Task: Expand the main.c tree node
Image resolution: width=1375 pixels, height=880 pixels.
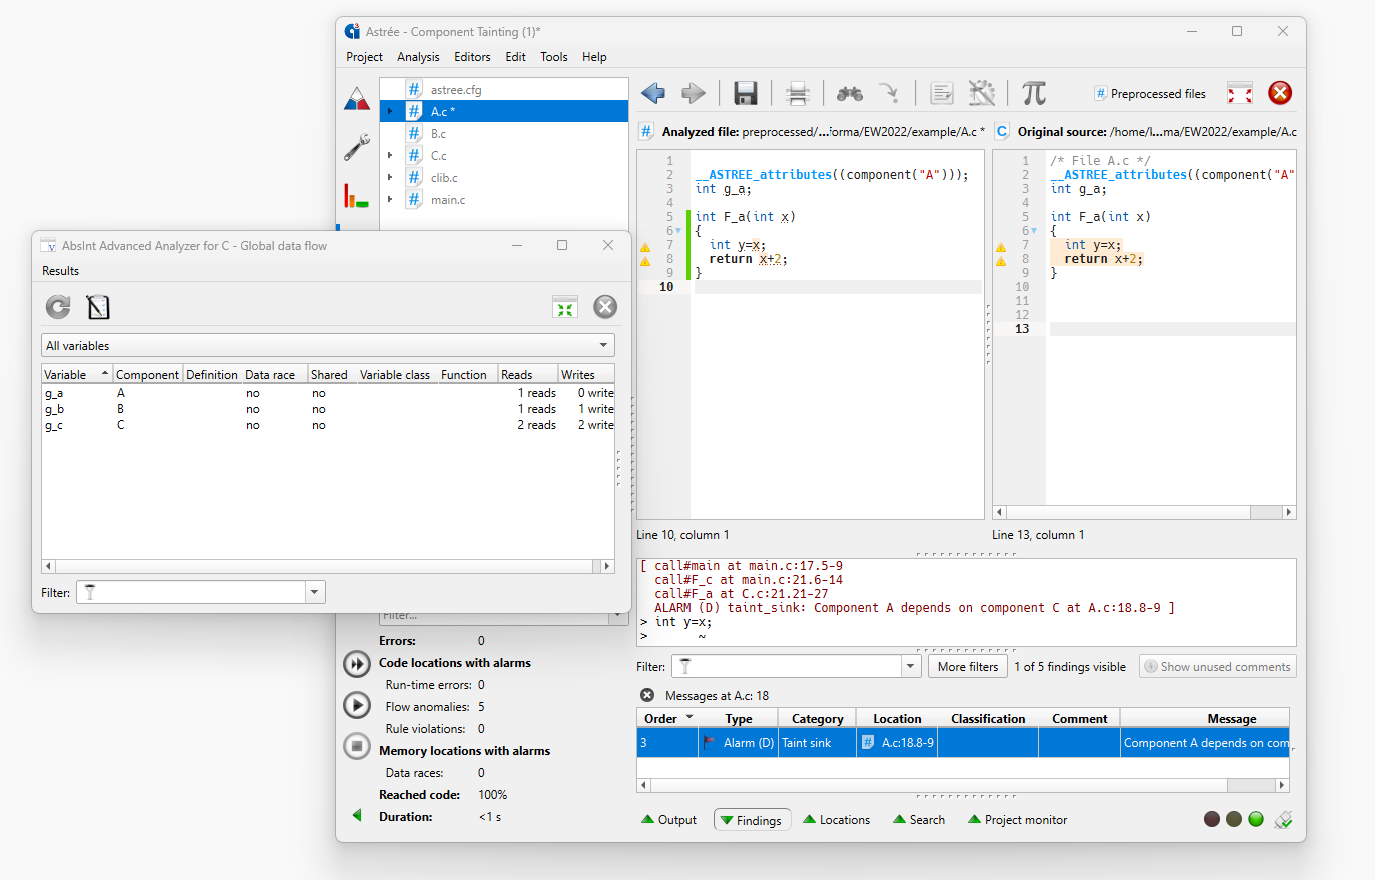Action: (390, 200)
